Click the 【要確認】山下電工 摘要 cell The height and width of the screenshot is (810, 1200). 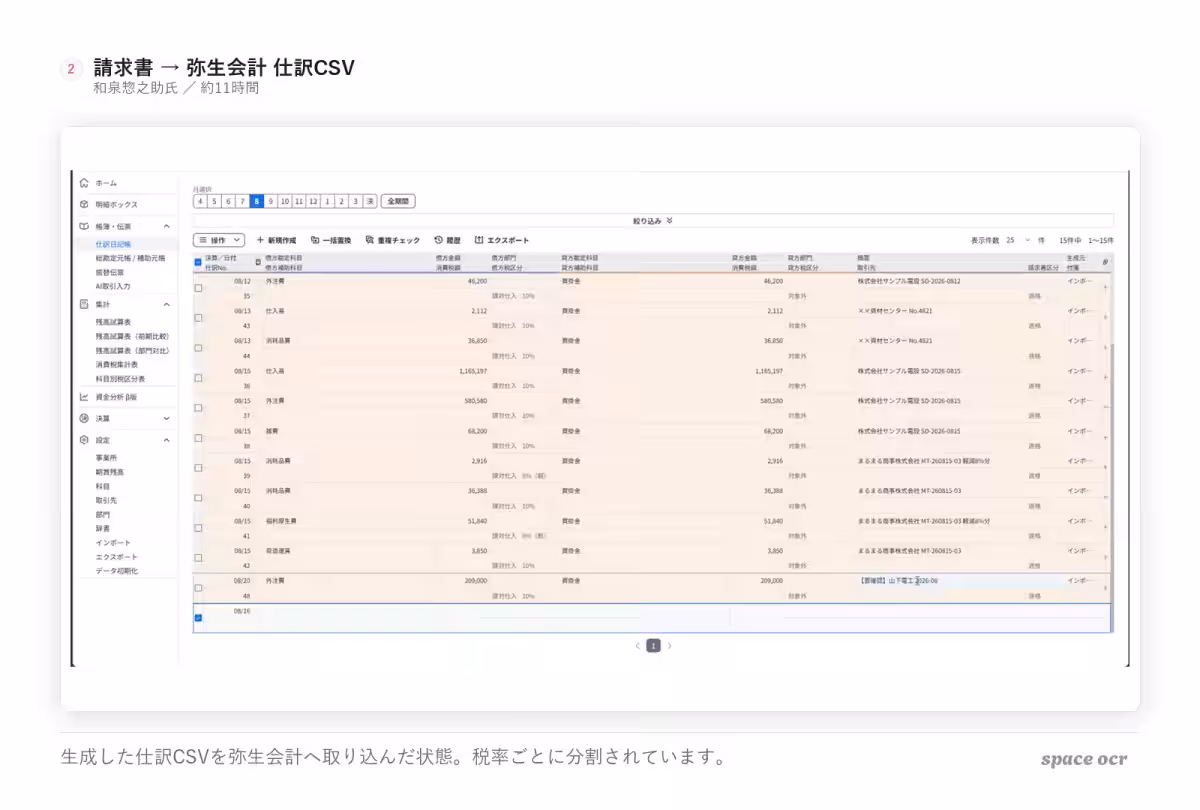898,581
